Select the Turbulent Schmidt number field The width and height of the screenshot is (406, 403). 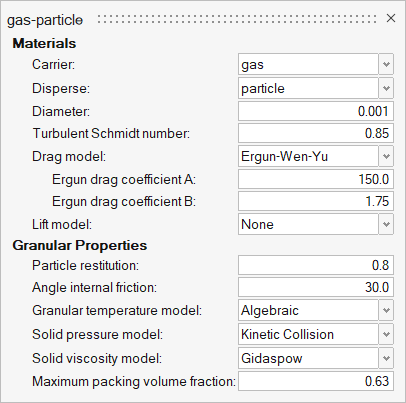(316, 133)
